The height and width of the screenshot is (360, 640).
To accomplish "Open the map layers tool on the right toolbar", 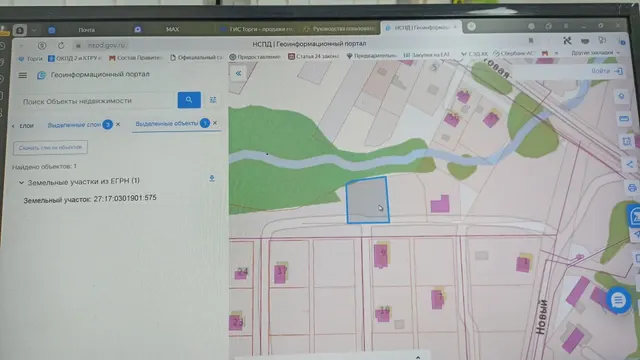I will [621, 96].
